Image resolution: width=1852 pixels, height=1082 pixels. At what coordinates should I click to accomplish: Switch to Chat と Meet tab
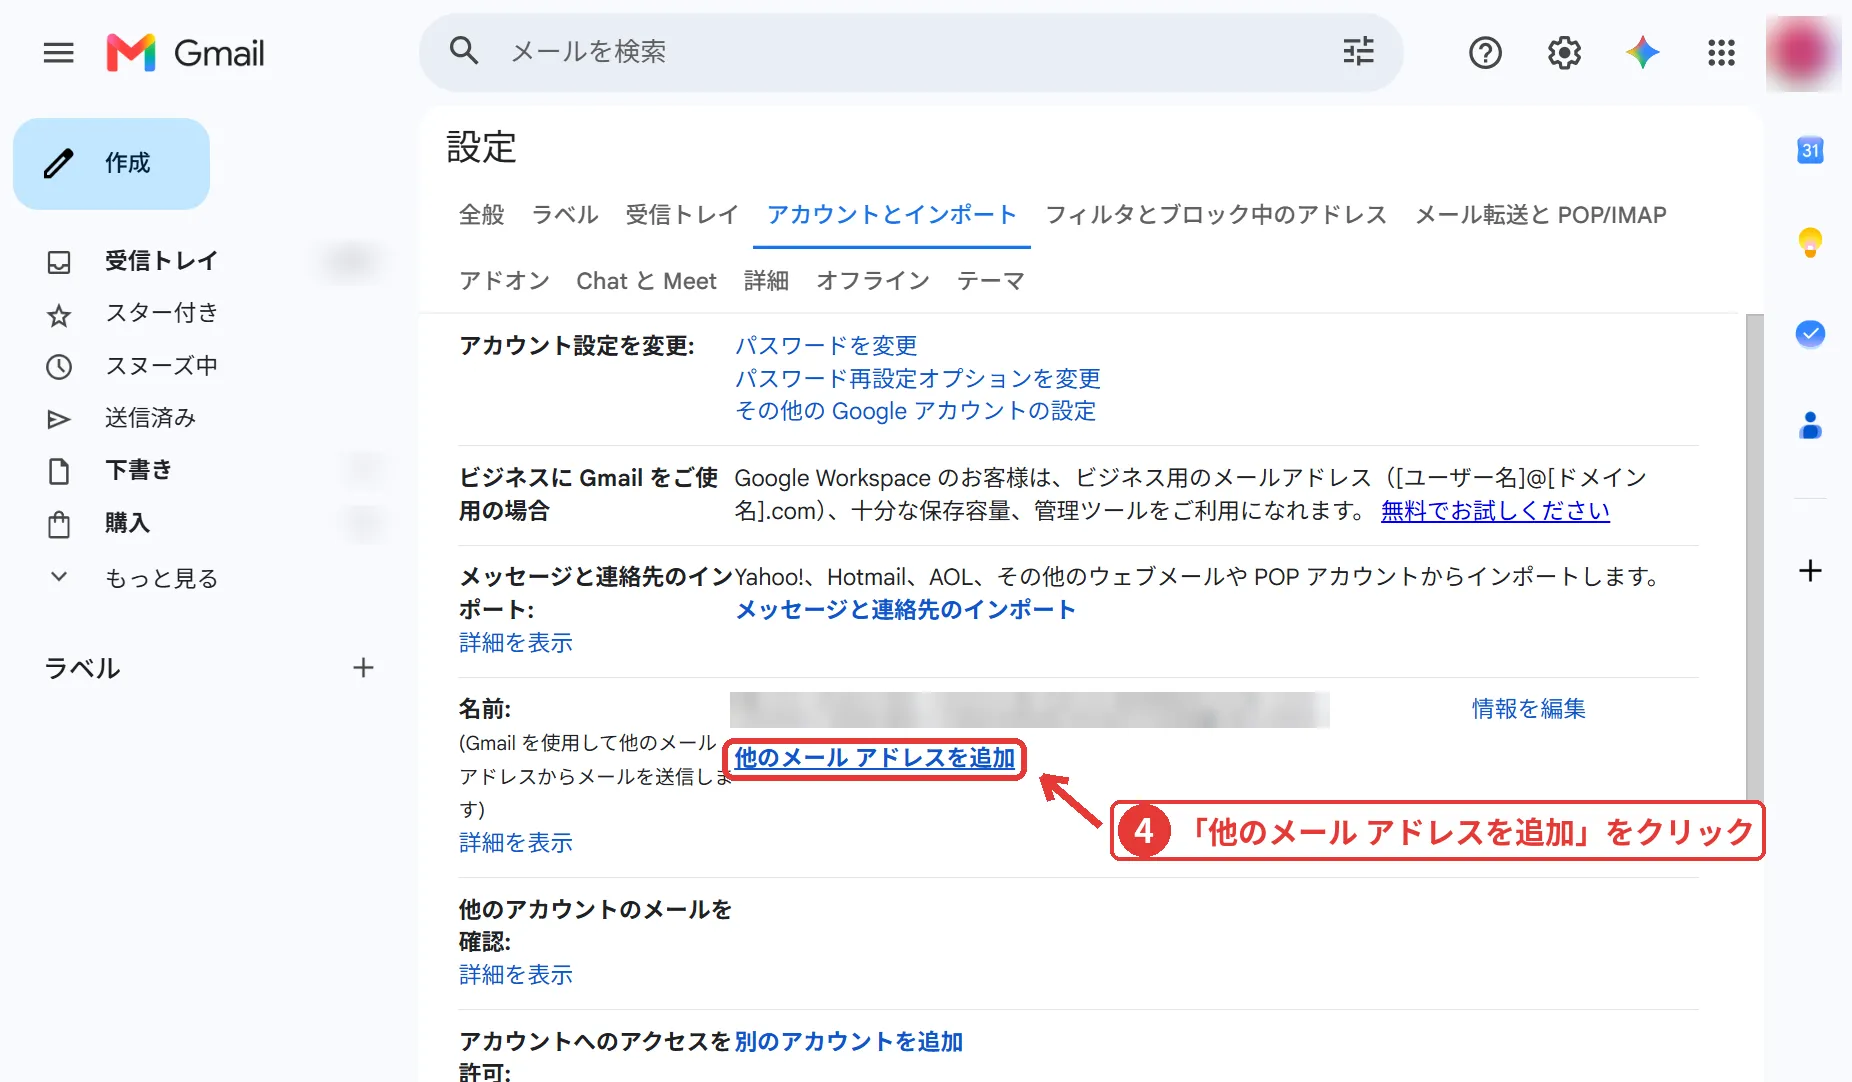coord(646,281)
